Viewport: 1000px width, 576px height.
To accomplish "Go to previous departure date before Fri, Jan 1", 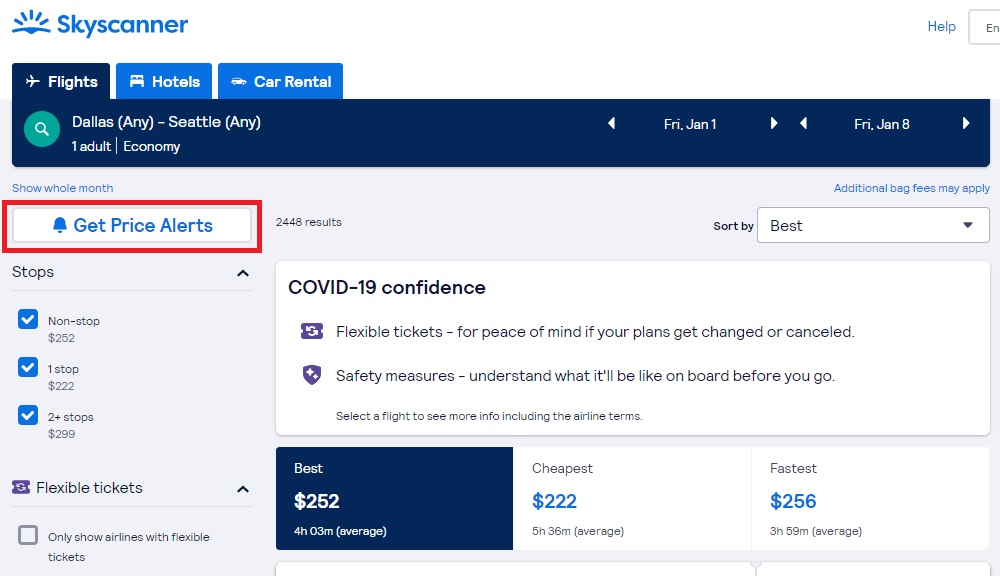I will click(x=612, y=123).
